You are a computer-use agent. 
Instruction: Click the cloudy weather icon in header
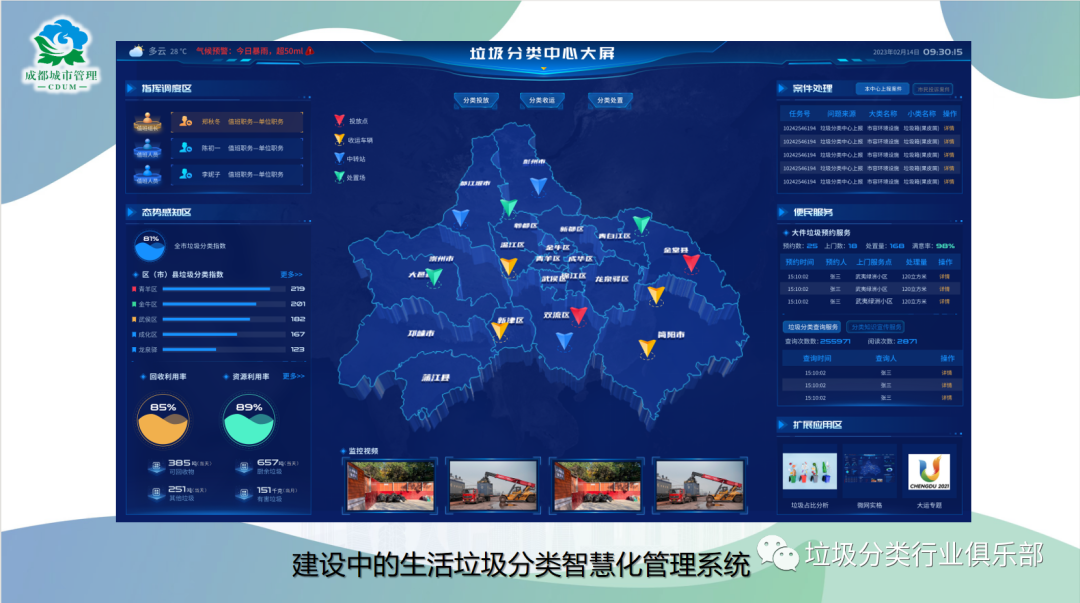(x=135, y=51)
